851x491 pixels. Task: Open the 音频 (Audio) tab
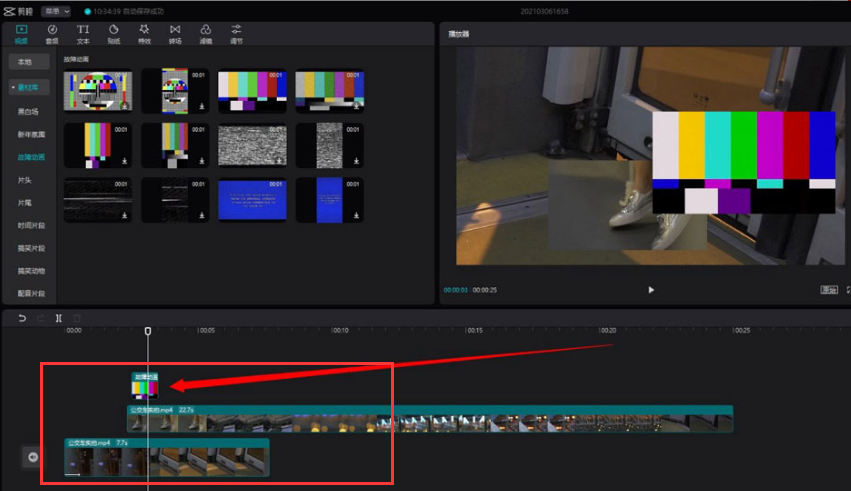pos(51,34)
